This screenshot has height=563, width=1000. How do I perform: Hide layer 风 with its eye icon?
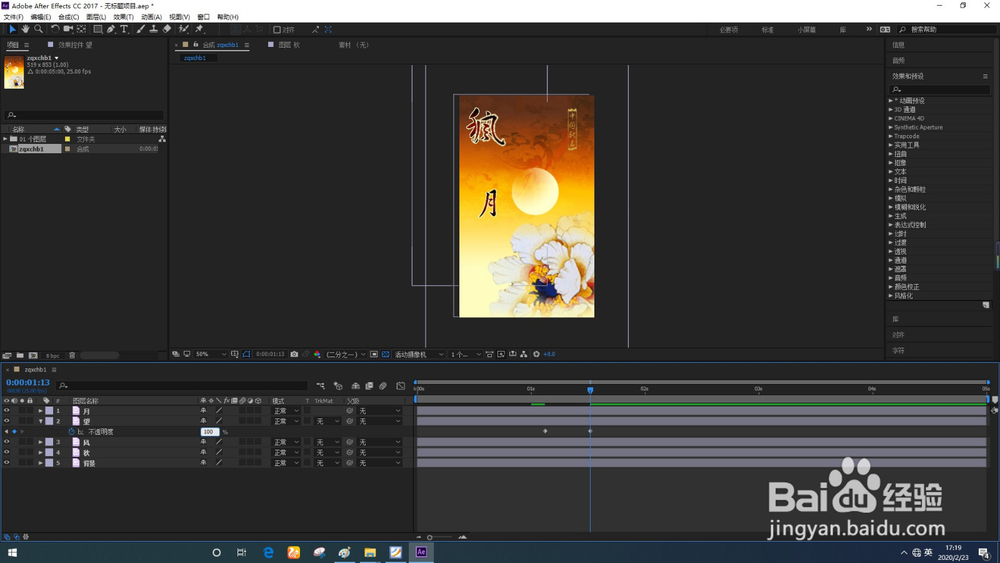6,442
